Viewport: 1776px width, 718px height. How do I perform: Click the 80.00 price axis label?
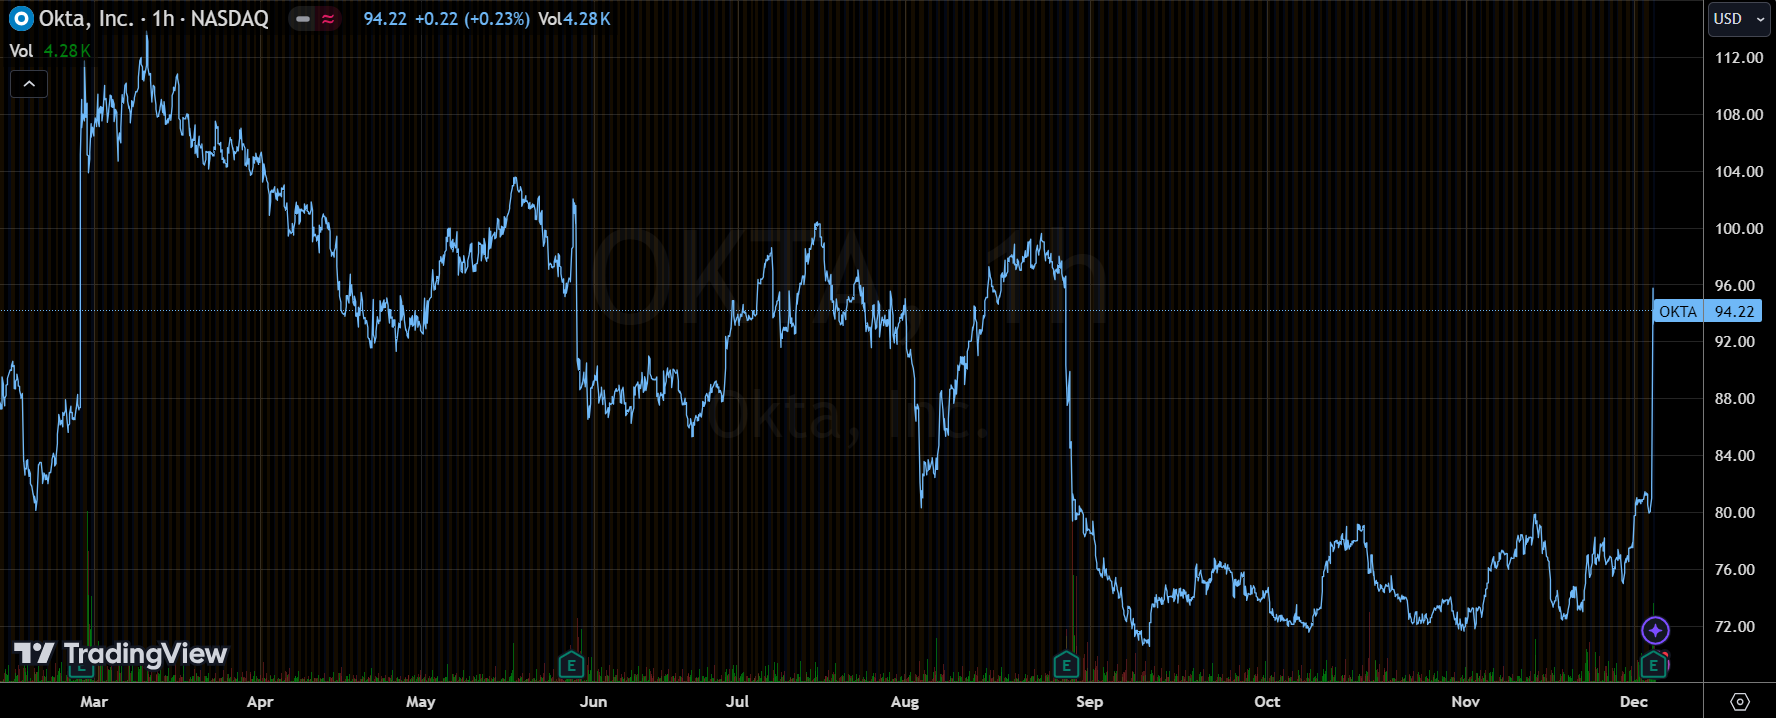1734,513
